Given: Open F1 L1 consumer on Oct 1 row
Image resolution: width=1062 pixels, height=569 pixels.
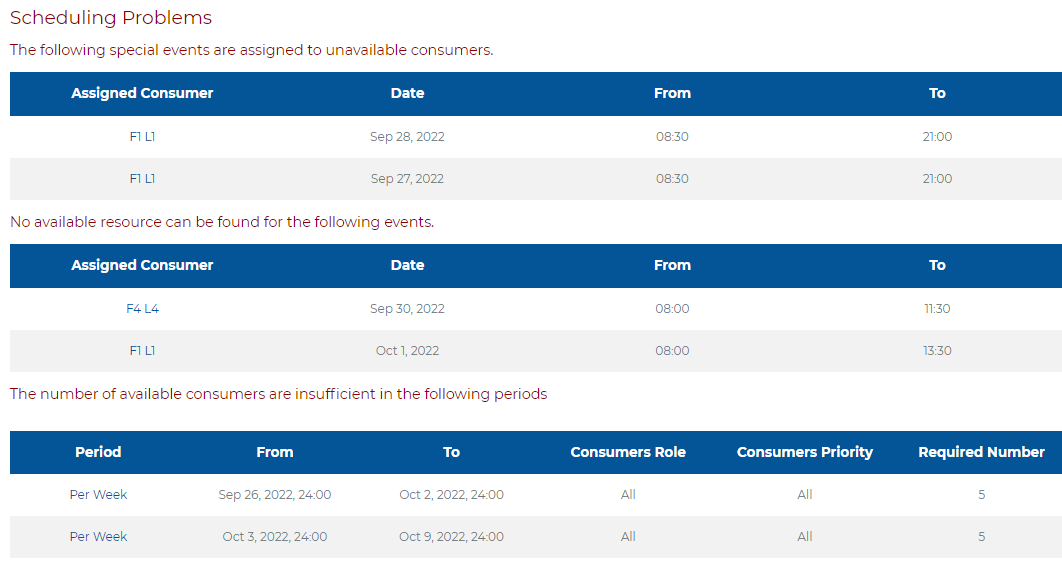Looking at the screenshot, I should [142, 351].
